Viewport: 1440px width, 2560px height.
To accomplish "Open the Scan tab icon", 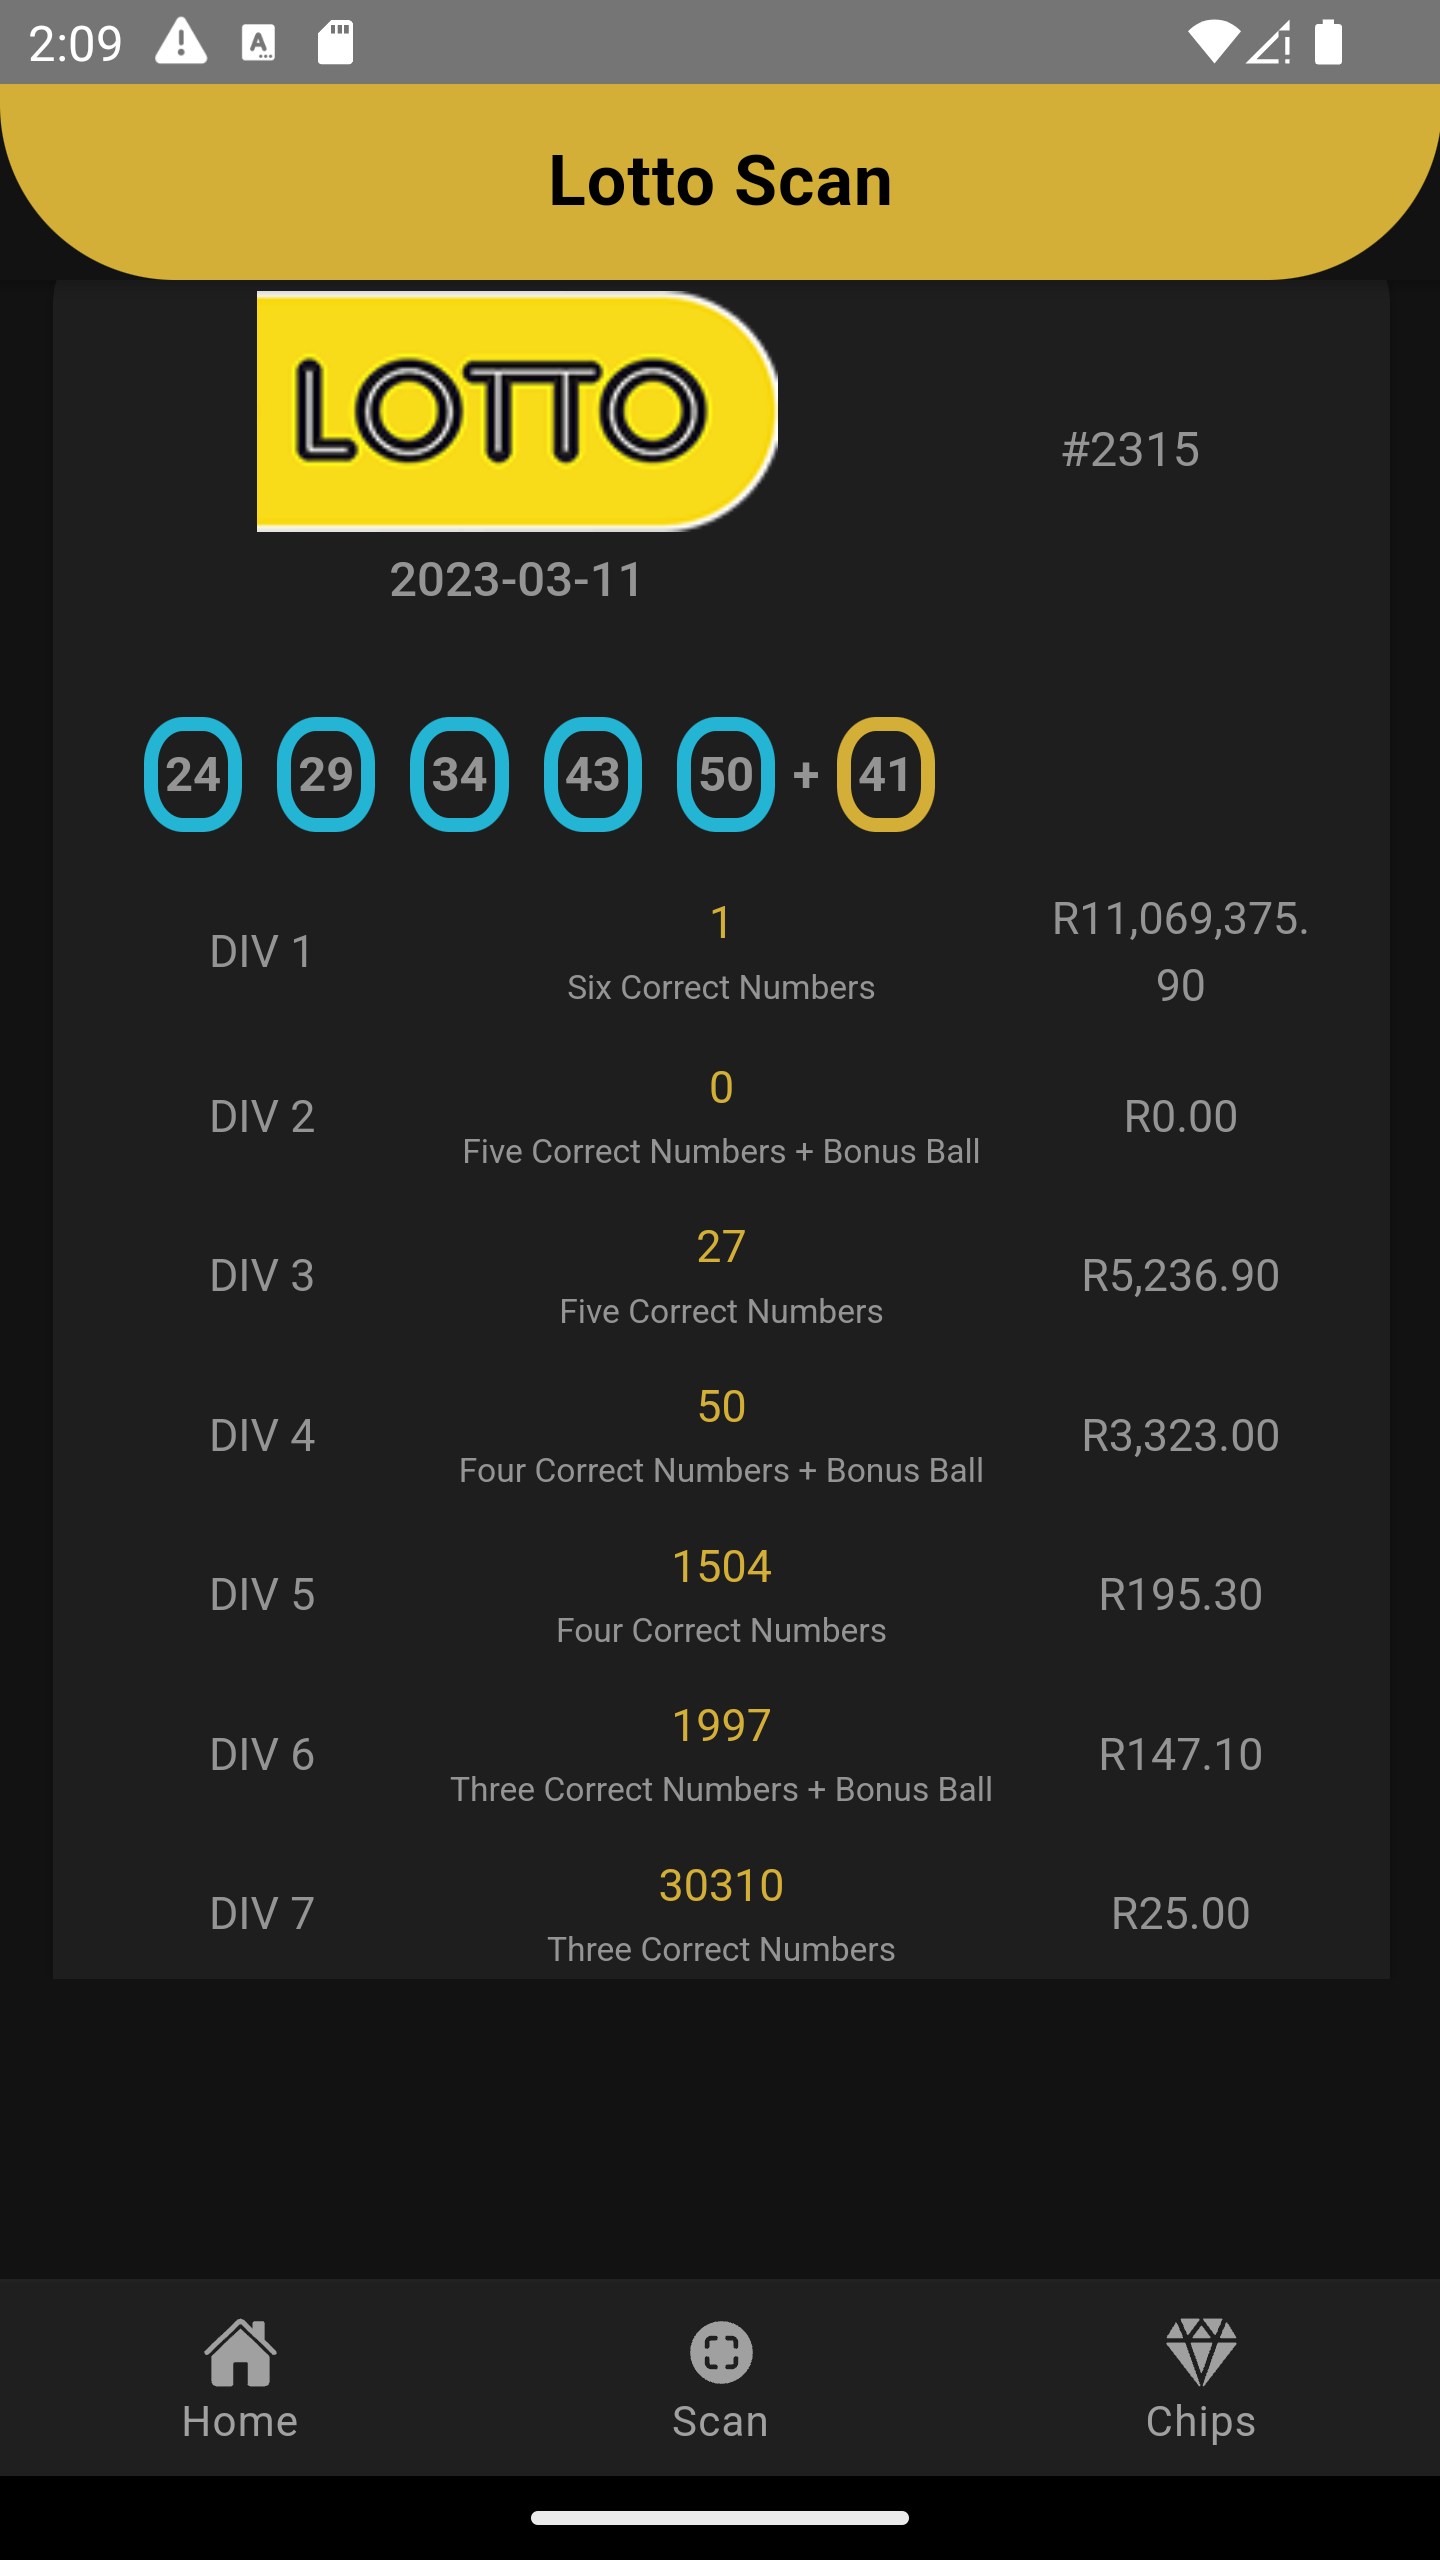I will coord(720,2352).
